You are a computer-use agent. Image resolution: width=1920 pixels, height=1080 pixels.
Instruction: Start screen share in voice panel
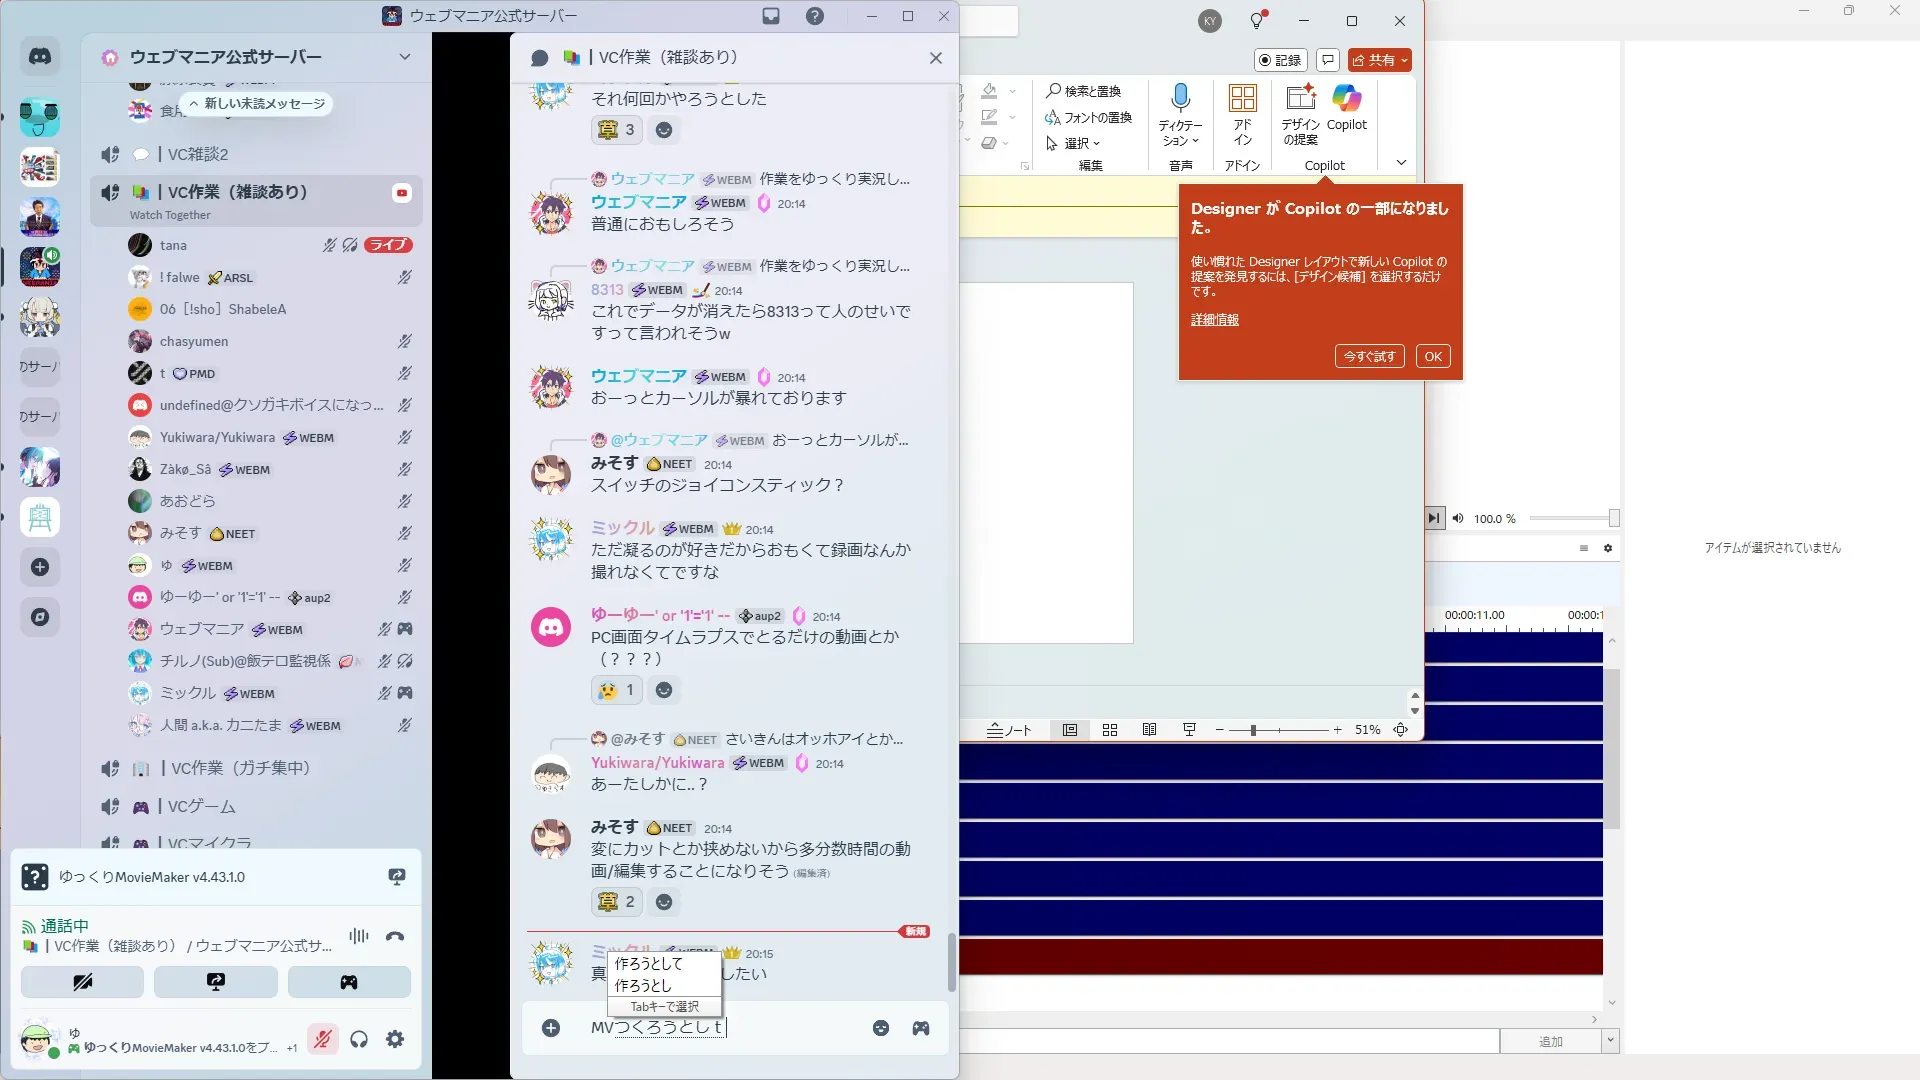click(215, 982)
